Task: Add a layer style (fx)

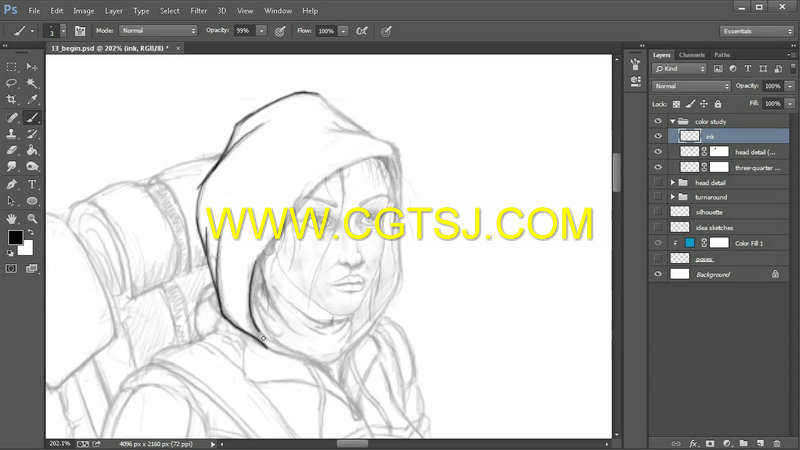Action: pyautogui.click(x=693, y=444)
